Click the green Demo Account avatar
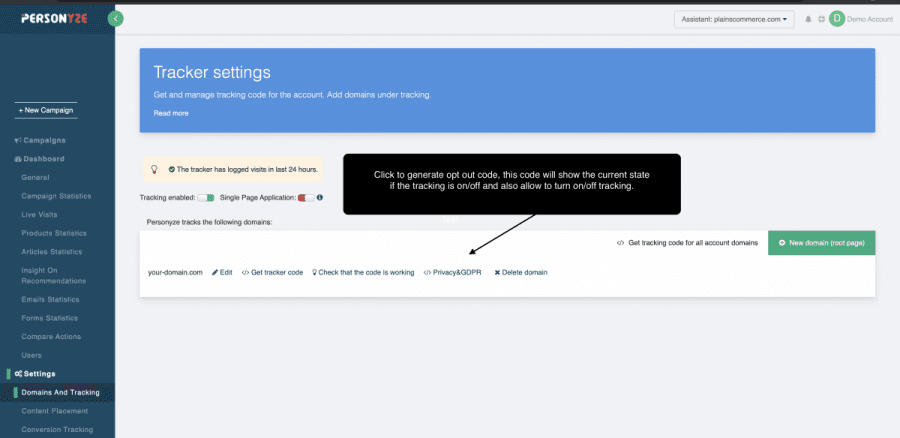This screenshot has height=438, width=900. pyautogui.click(x=836, y=18)
